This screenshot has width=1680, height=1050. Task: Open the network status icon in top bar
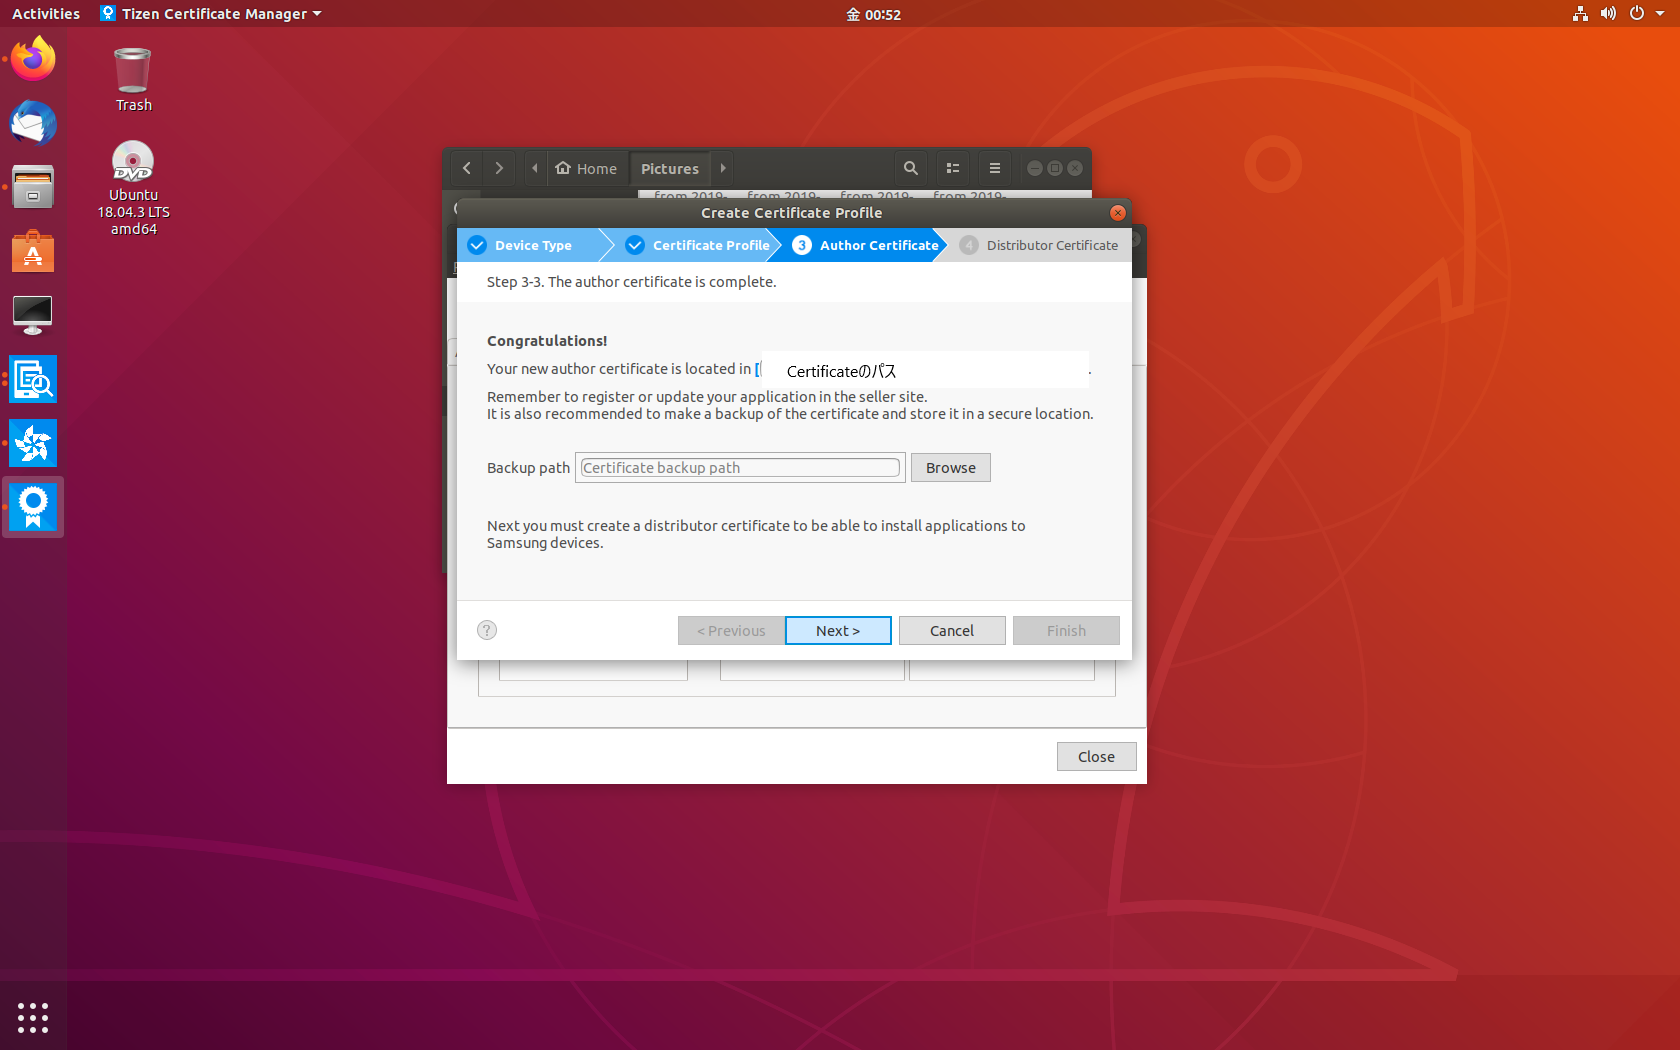tap(1580, 14)
